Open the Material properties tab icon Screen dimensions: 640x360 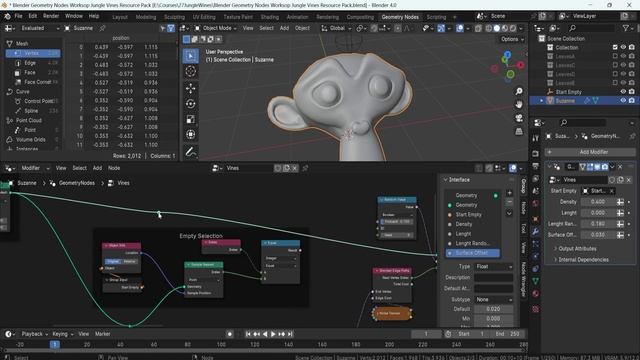pyautogui.click(x=536, y=293)
